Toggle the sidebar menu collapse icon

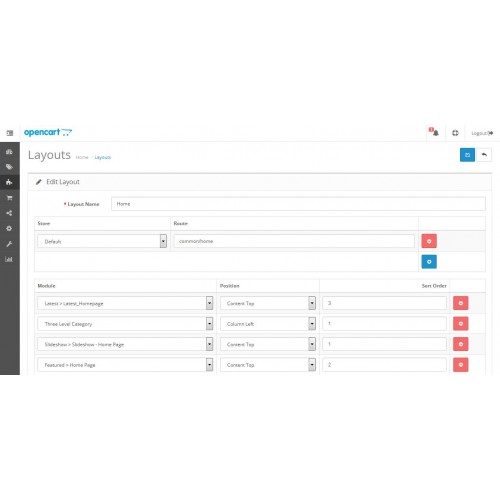pyautogui.click(x=10, y=133)
